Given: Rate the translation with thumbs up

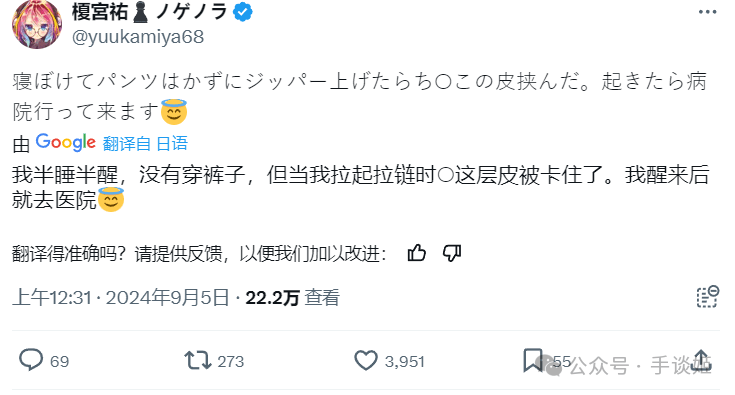Looking at the screenshot, I should click(416, 253).
